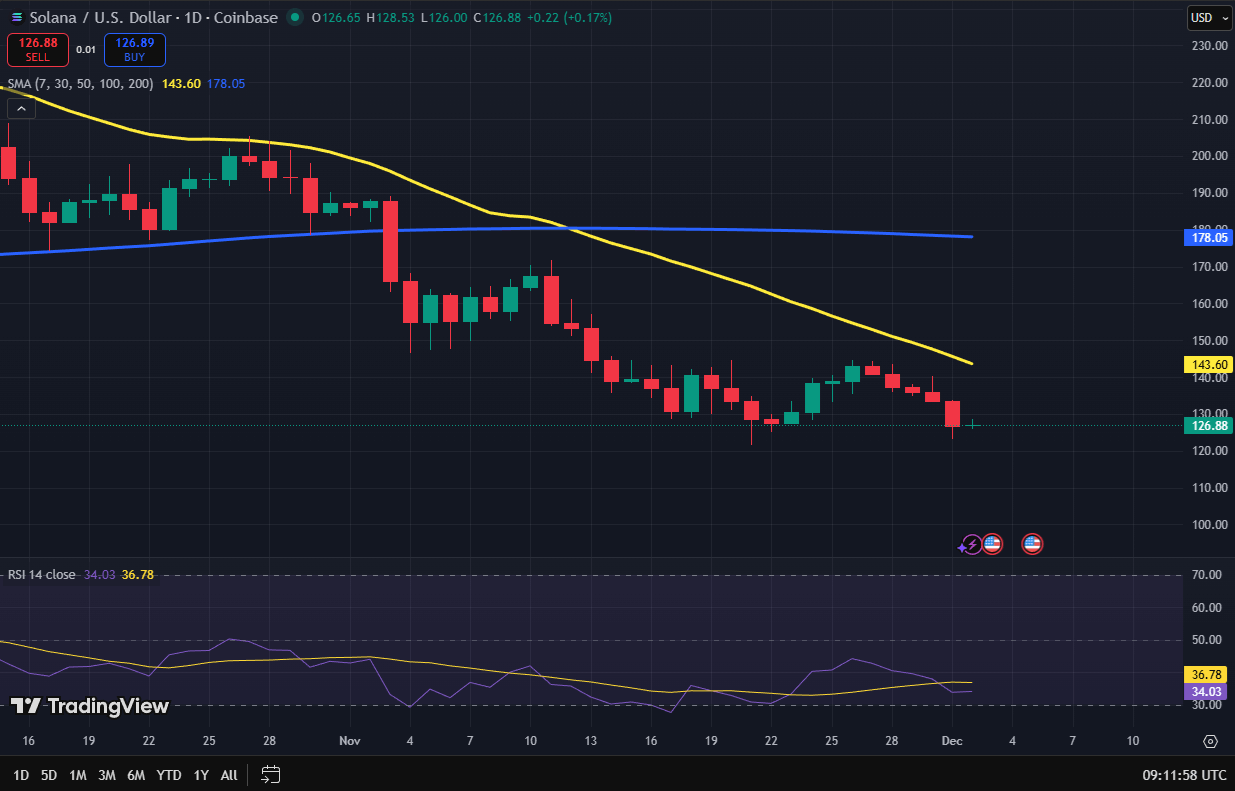Click the yellow 143.60 SMA price label
Screen dimensions: 1235x791
pos(1209,365)
